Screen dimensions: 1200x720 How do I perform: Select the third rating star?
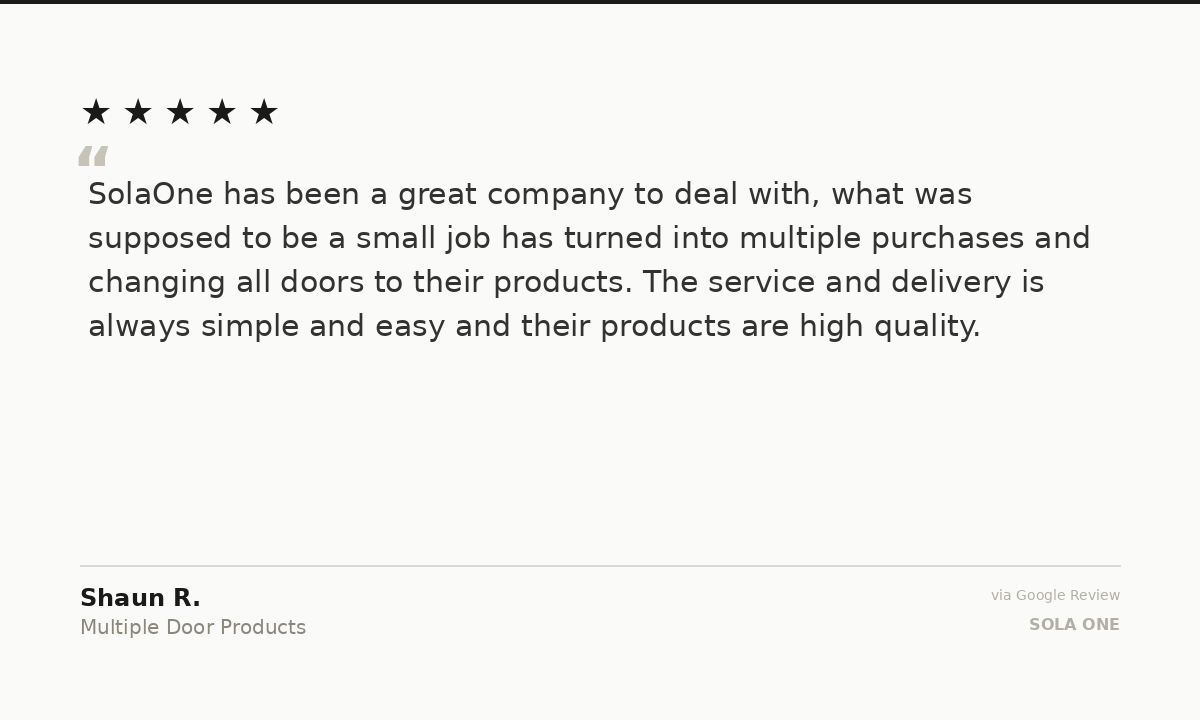[x=180, y=112]
